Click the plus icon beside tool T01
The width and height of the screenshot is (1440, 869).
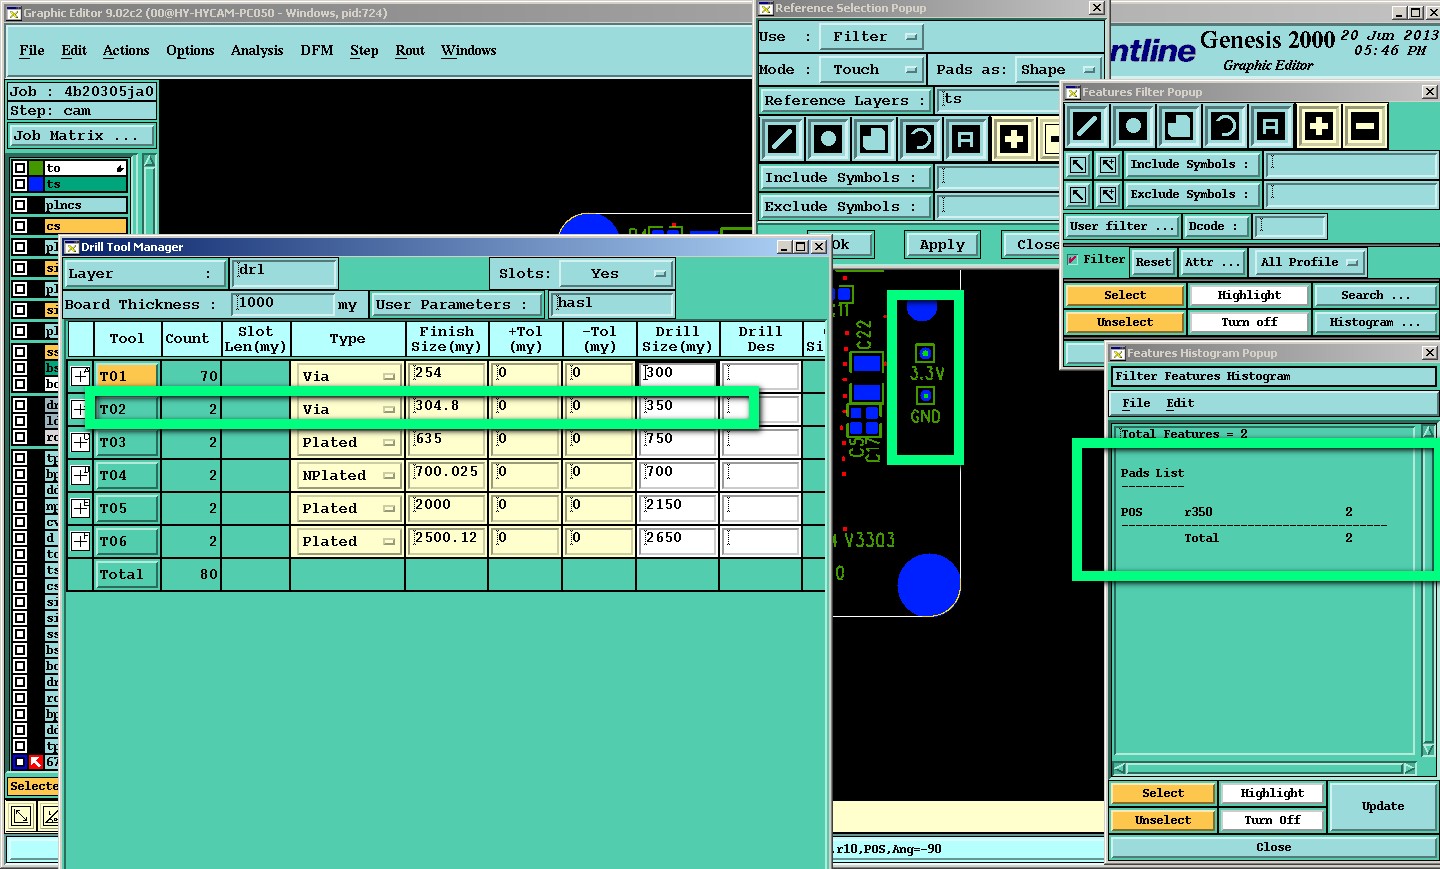point(80,376)
